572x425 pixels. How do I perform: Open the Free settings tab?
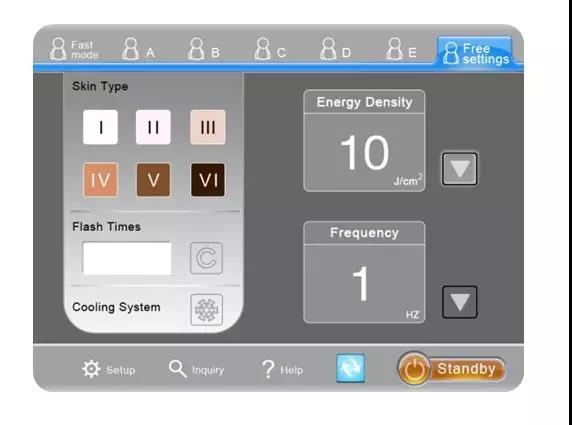pyautogui.click(x=475, y=52)
